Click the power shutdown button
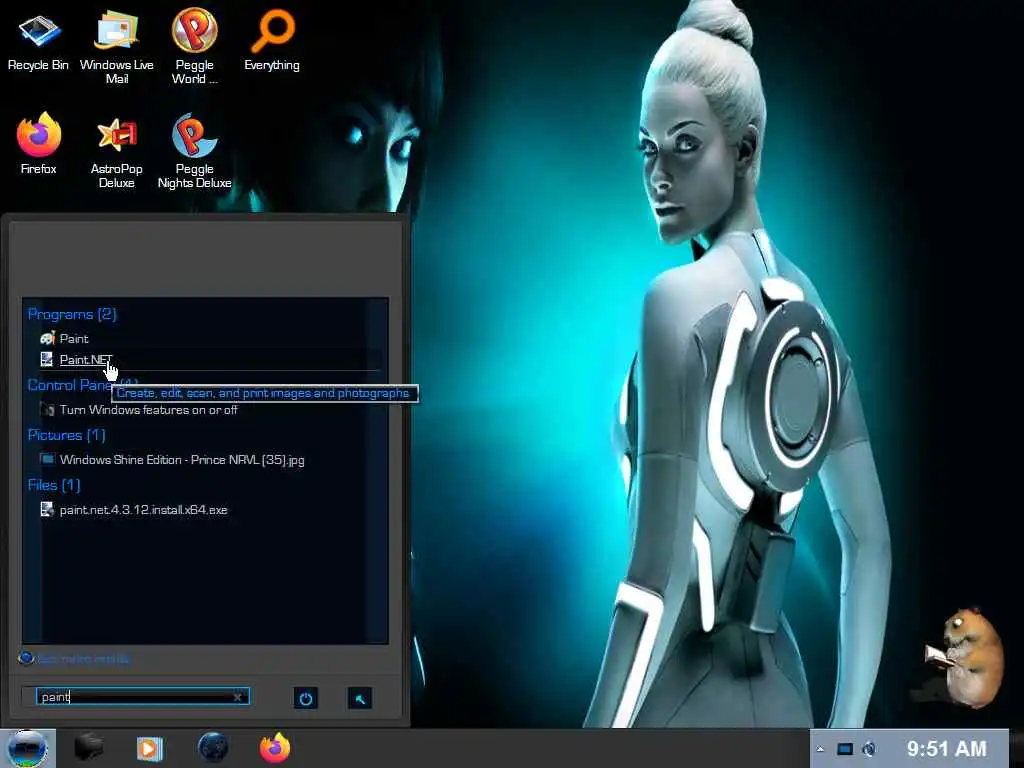1024x768 pixels. click(x=306, y=698)
